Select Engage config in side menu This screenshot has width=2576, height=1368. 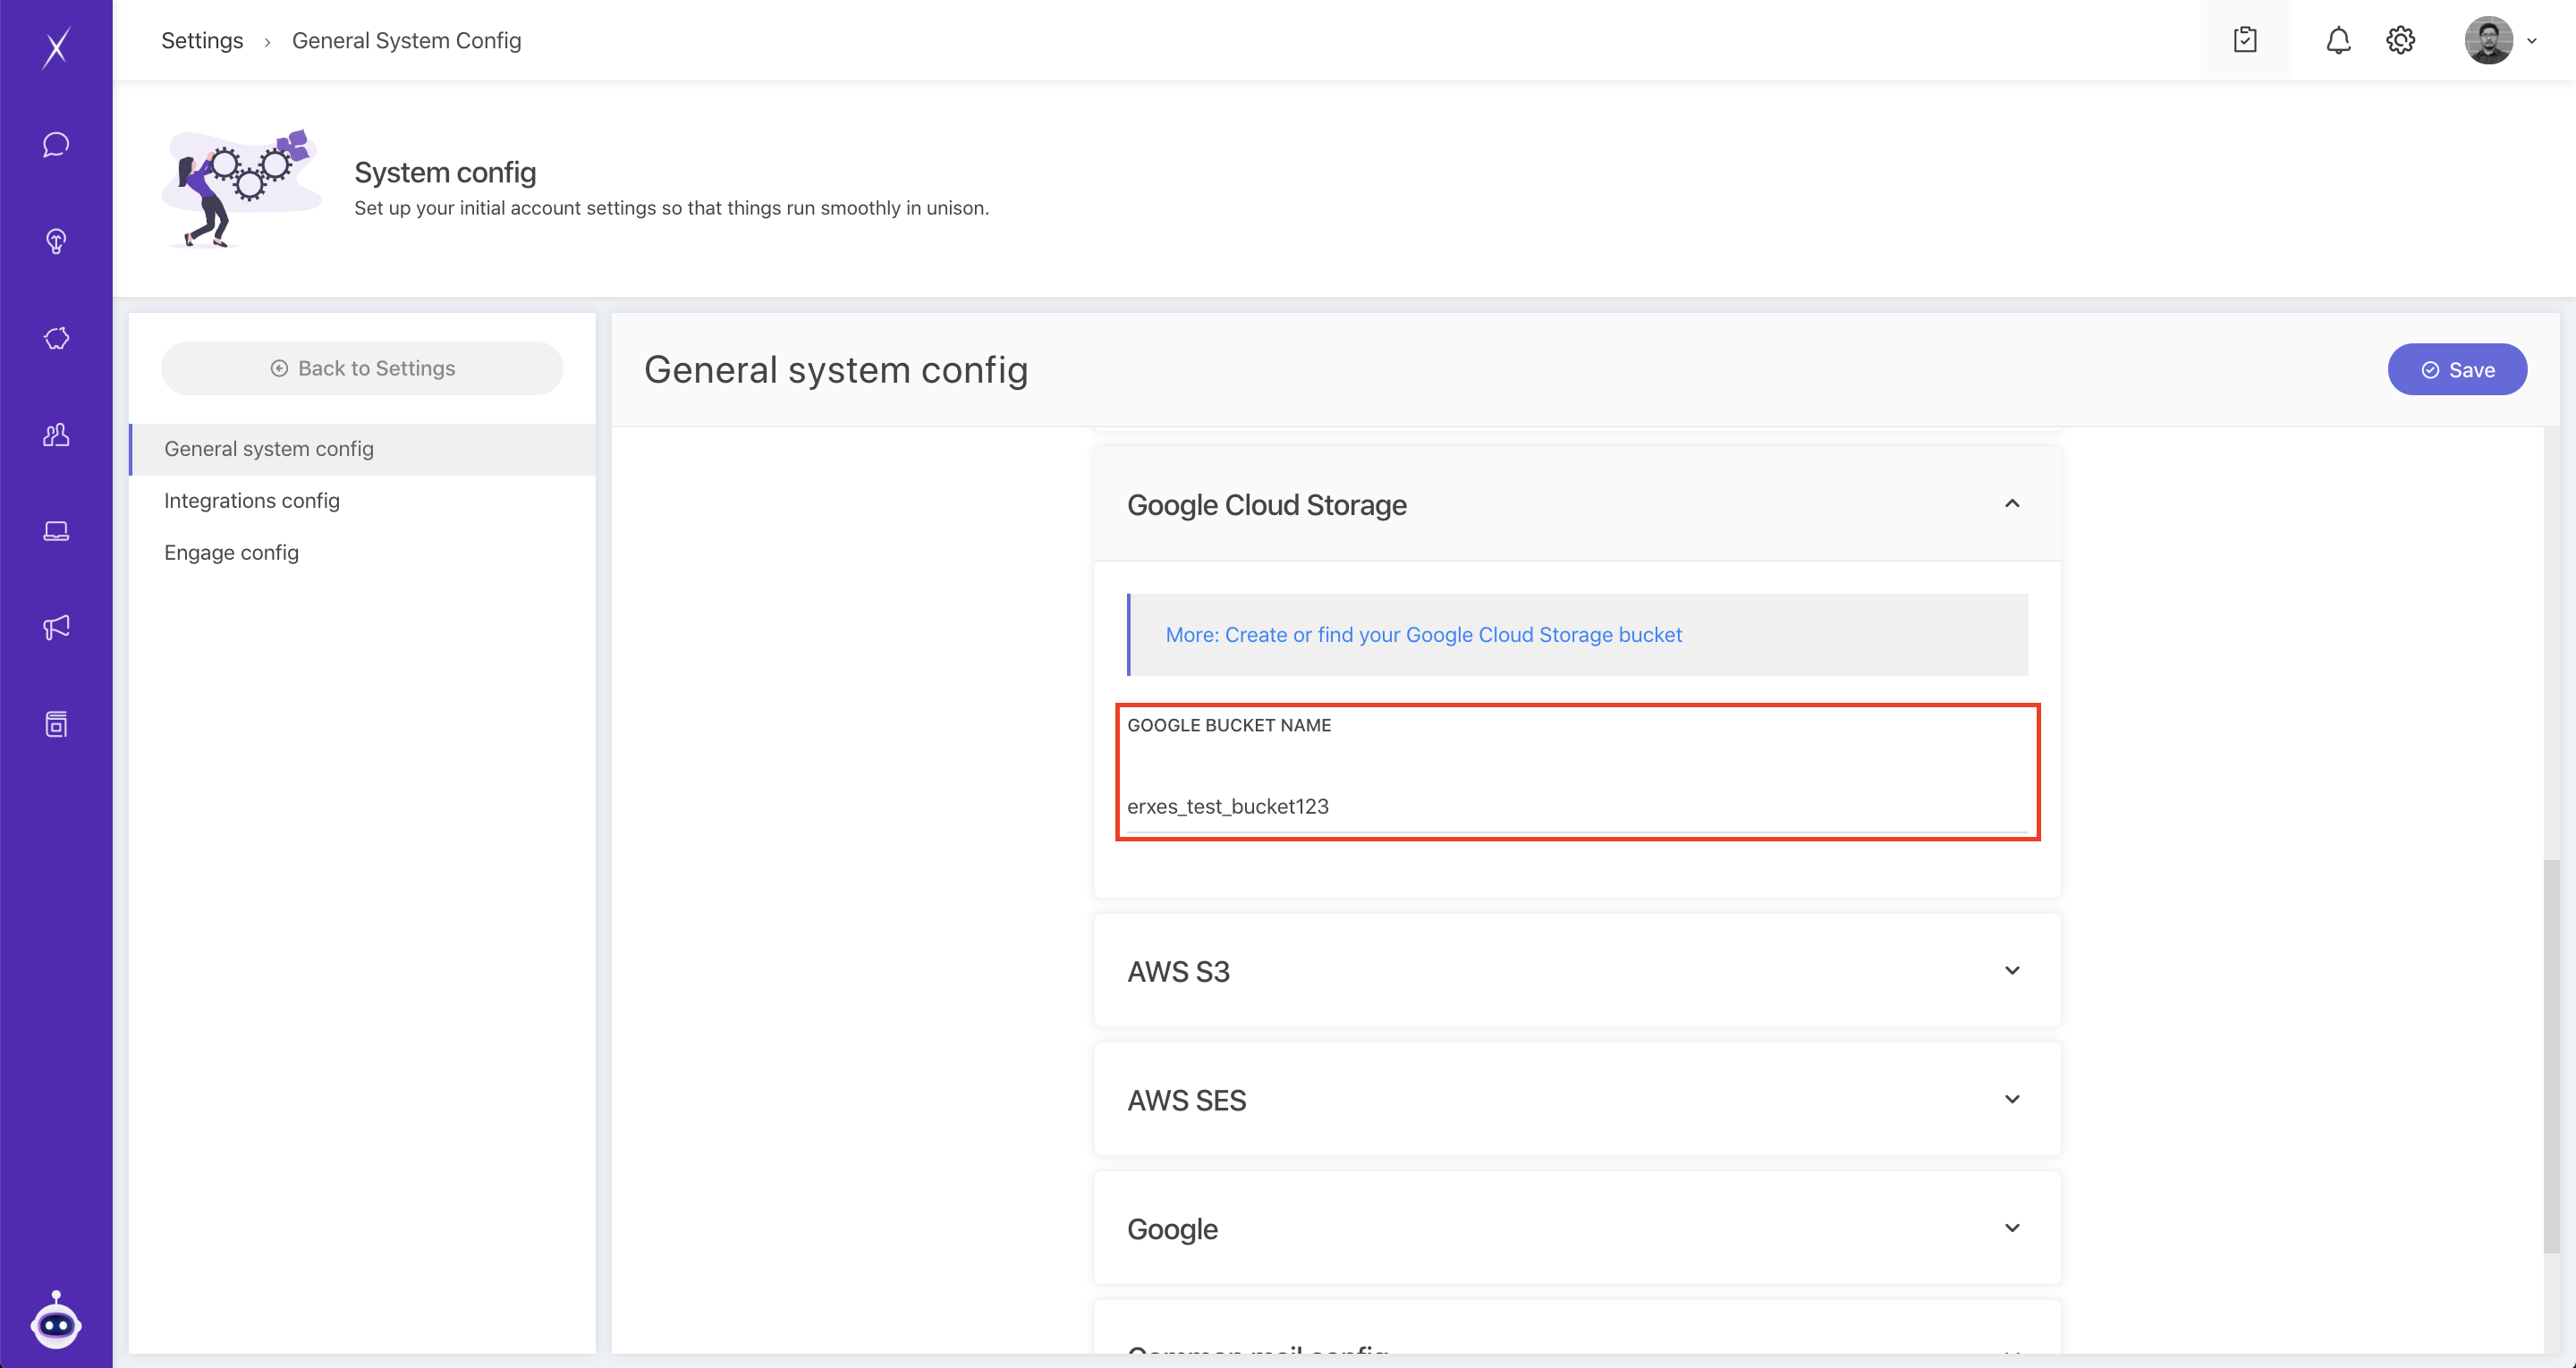(x=232, y=552)
